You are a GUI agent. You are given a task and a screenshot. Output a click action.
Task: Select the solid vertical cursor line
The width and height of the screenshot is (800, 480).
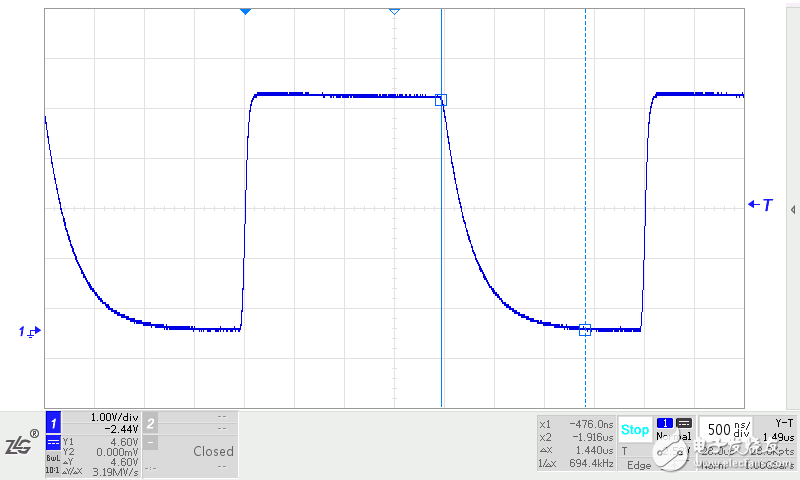click(442, 250)
